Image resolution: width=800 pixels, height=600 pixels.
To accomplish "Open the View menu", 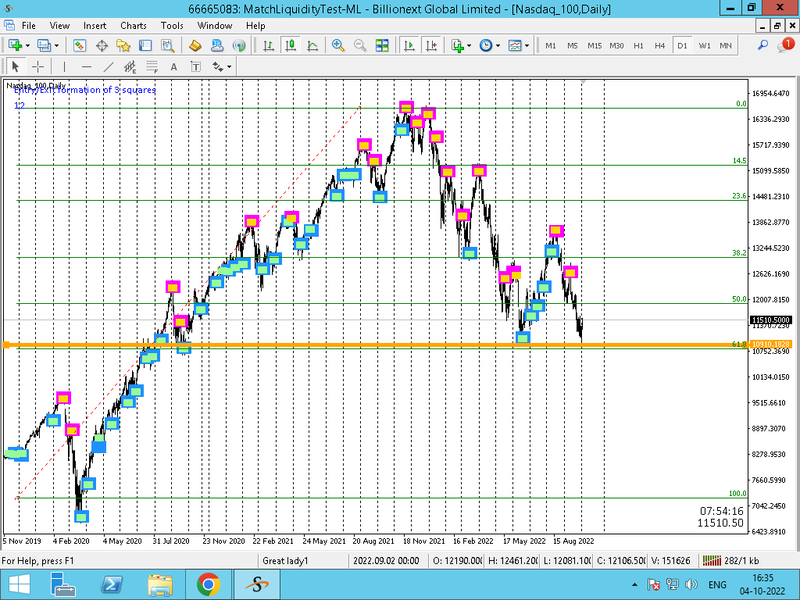I will [59, 26].
